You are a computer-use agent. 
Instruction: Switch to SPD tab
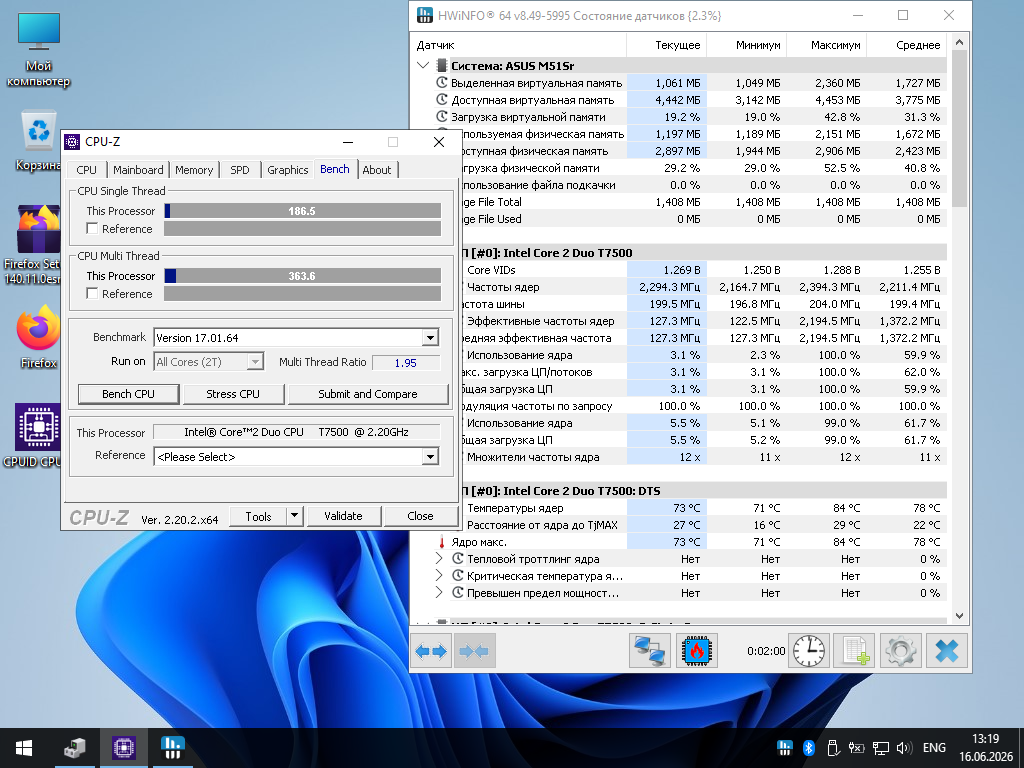tap(240, 170)
